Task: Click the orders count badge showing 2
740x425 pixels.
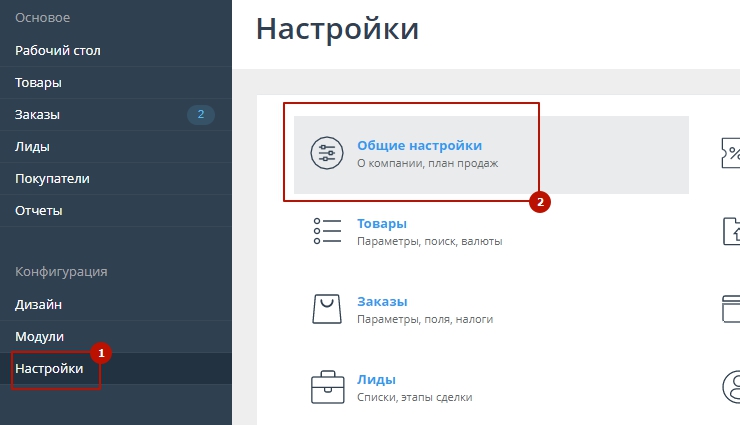Action: pos(200,114)
